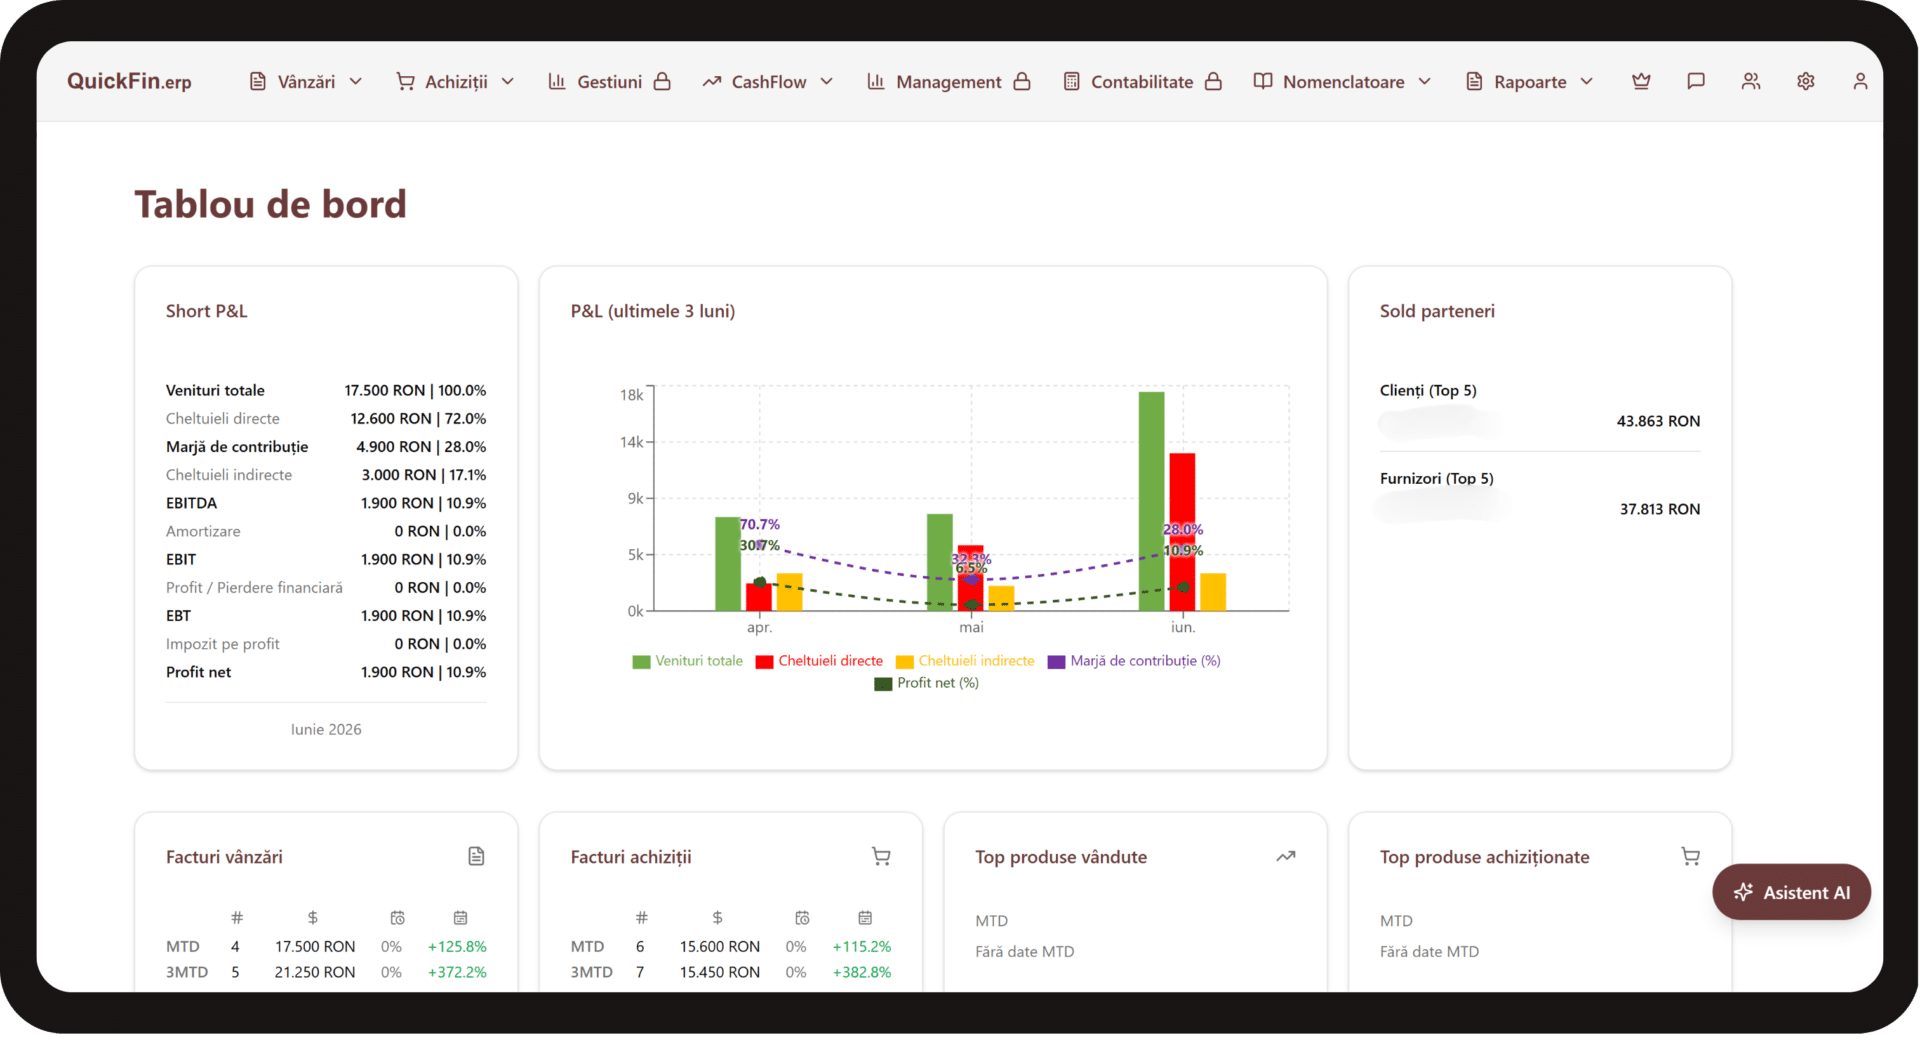
Task: Toggle Venituri totale series in chart legend
Action: 688,661
